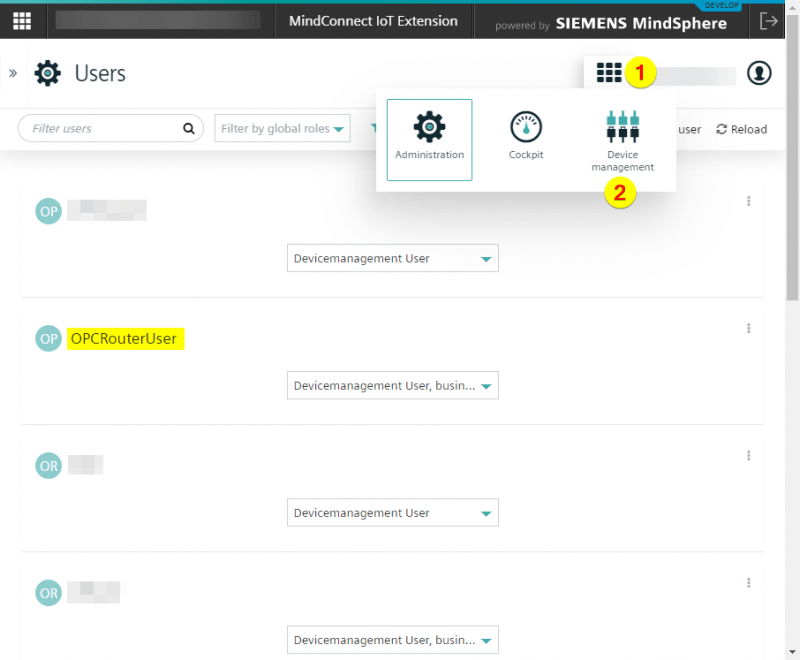Click the app switcher grid icon

click(609, 73)
